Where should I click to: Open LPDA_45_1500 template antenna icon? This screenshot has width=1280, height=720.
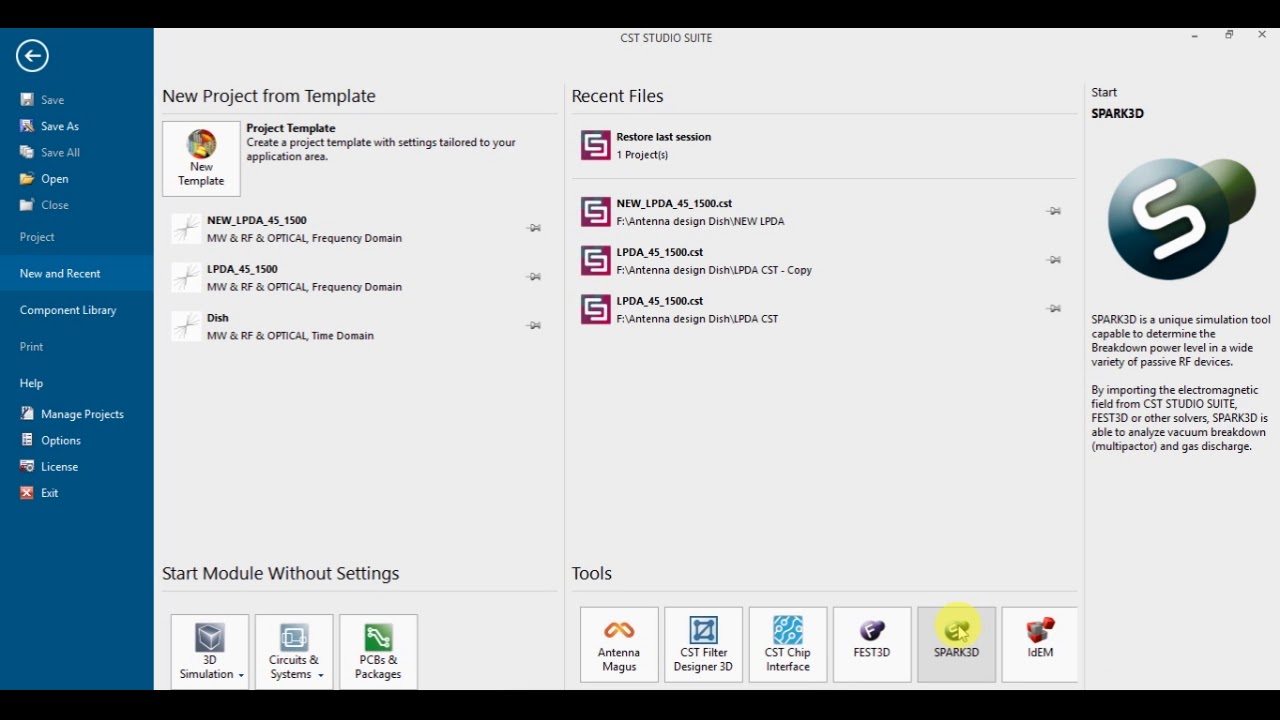pos(186,277)
